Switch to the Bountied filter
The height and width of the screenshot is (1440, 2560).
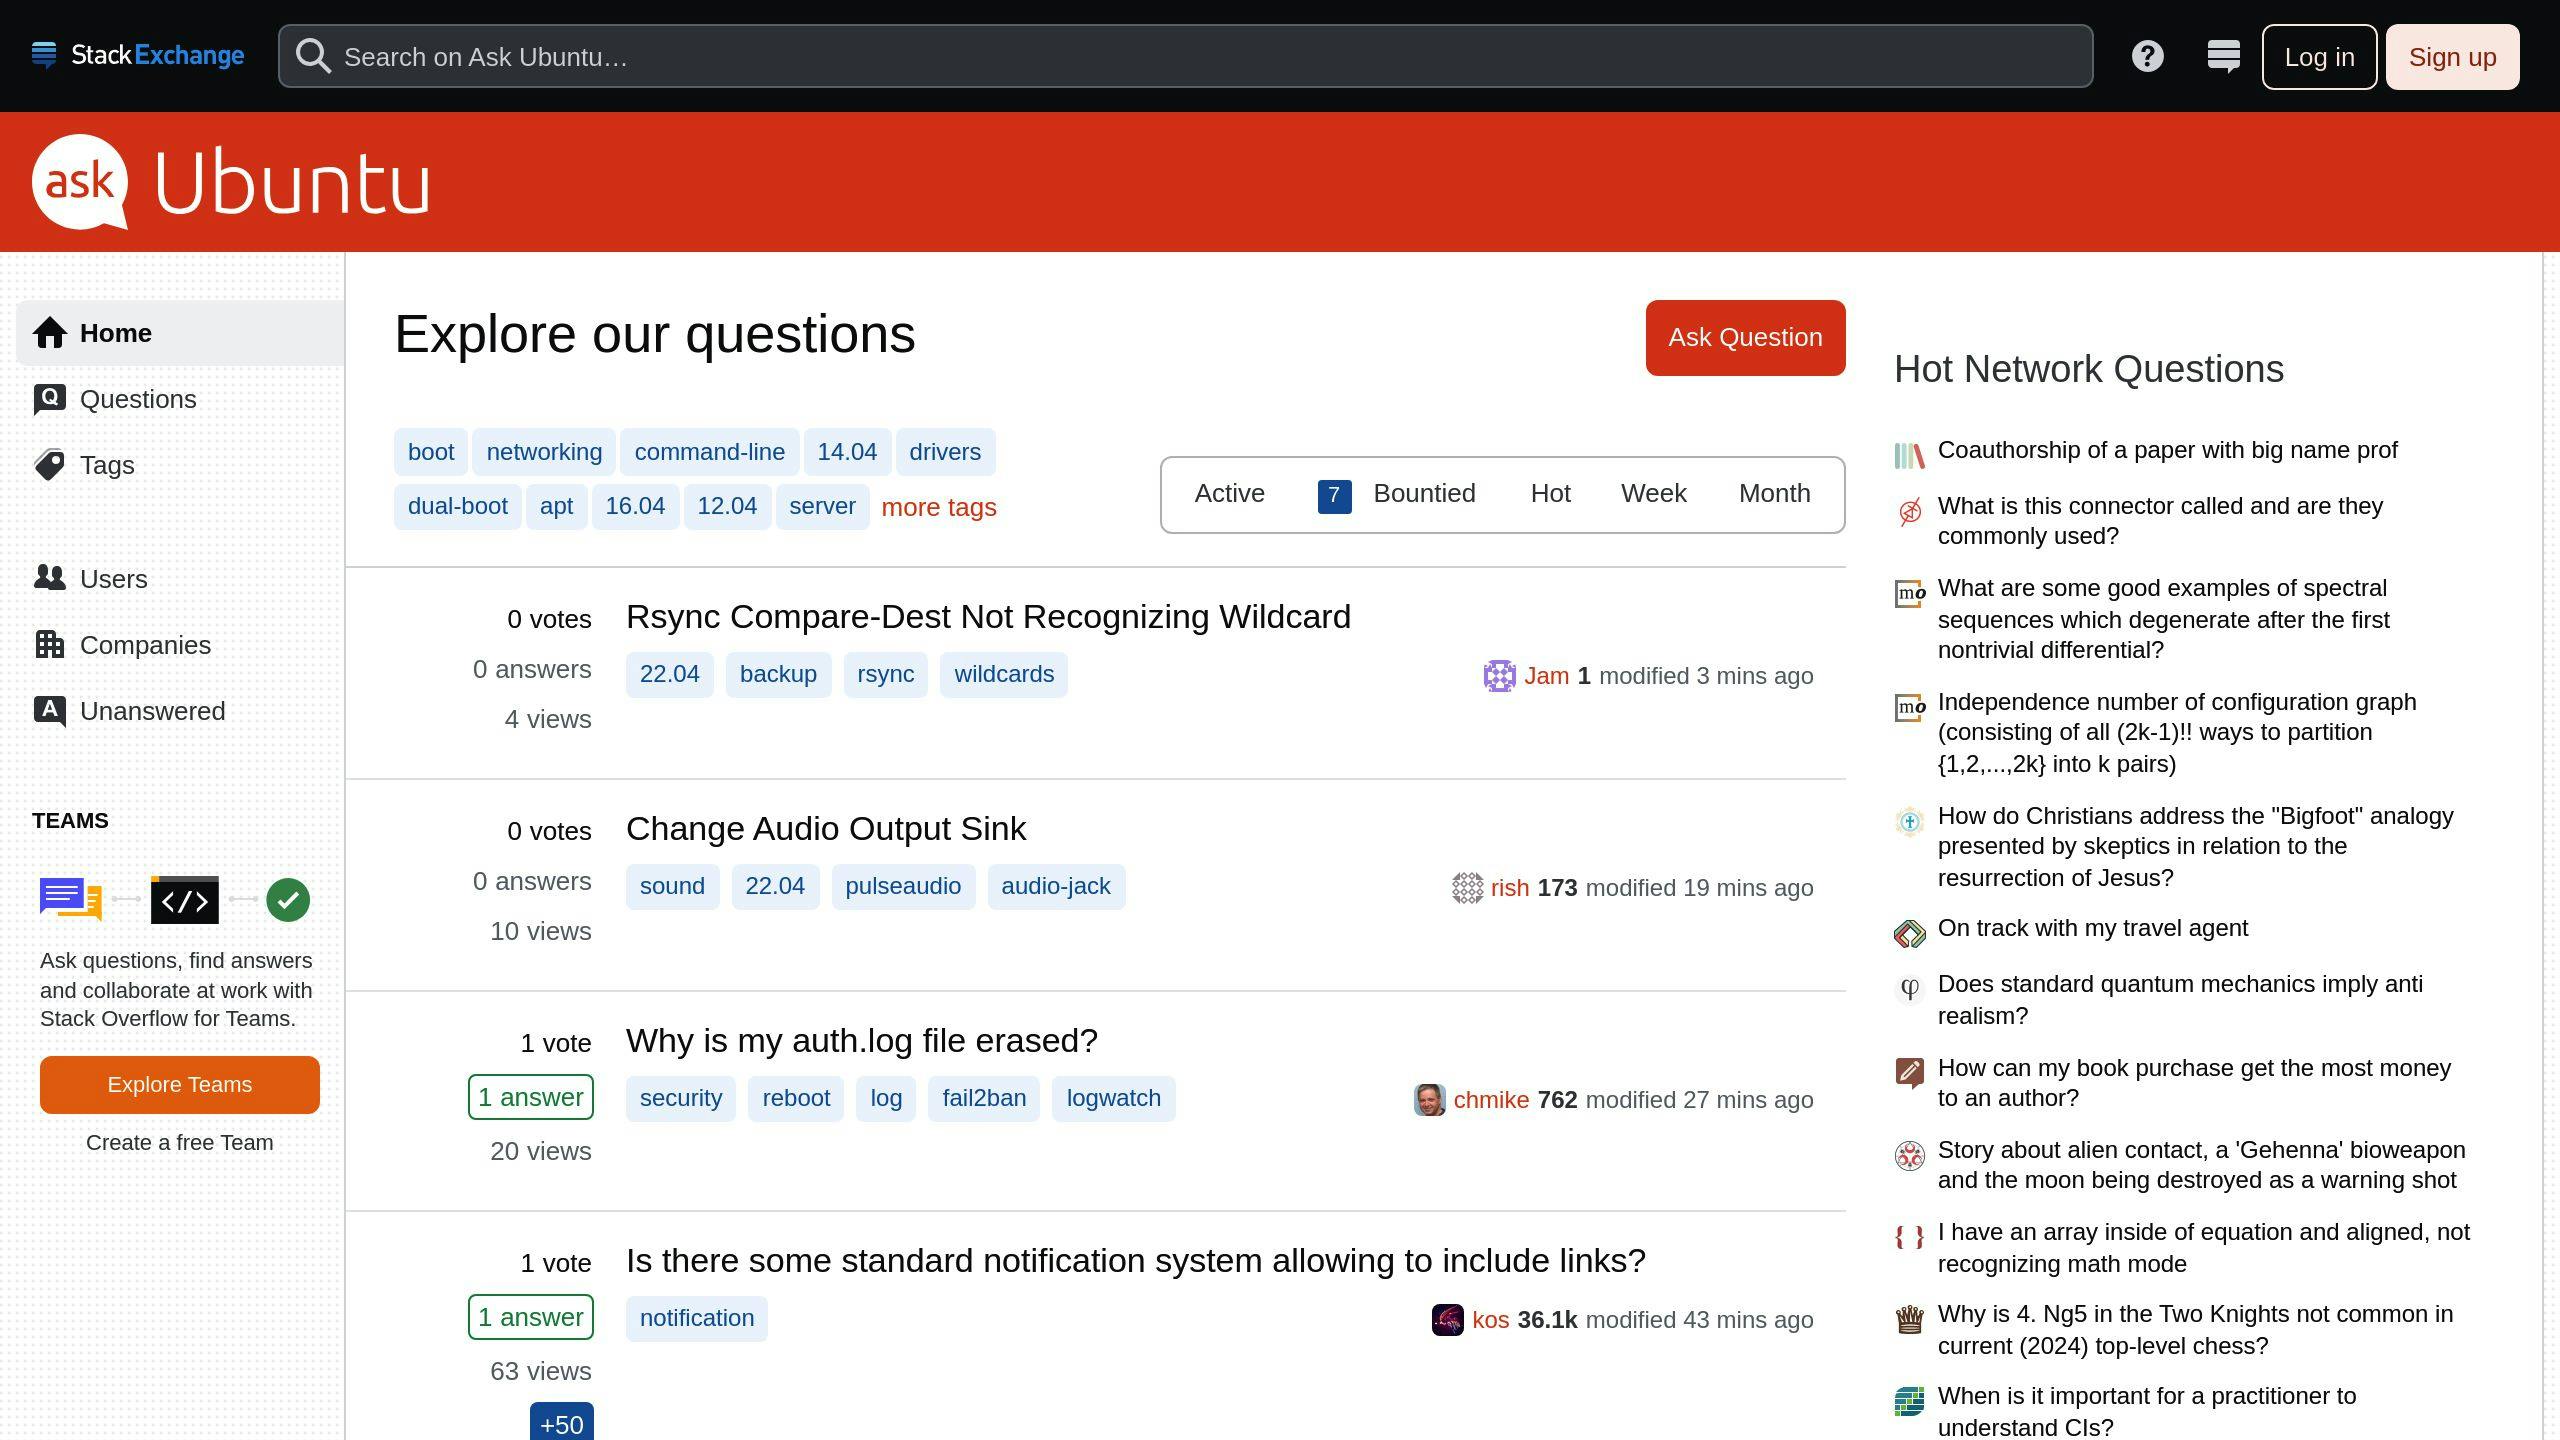pos(1424,493)
